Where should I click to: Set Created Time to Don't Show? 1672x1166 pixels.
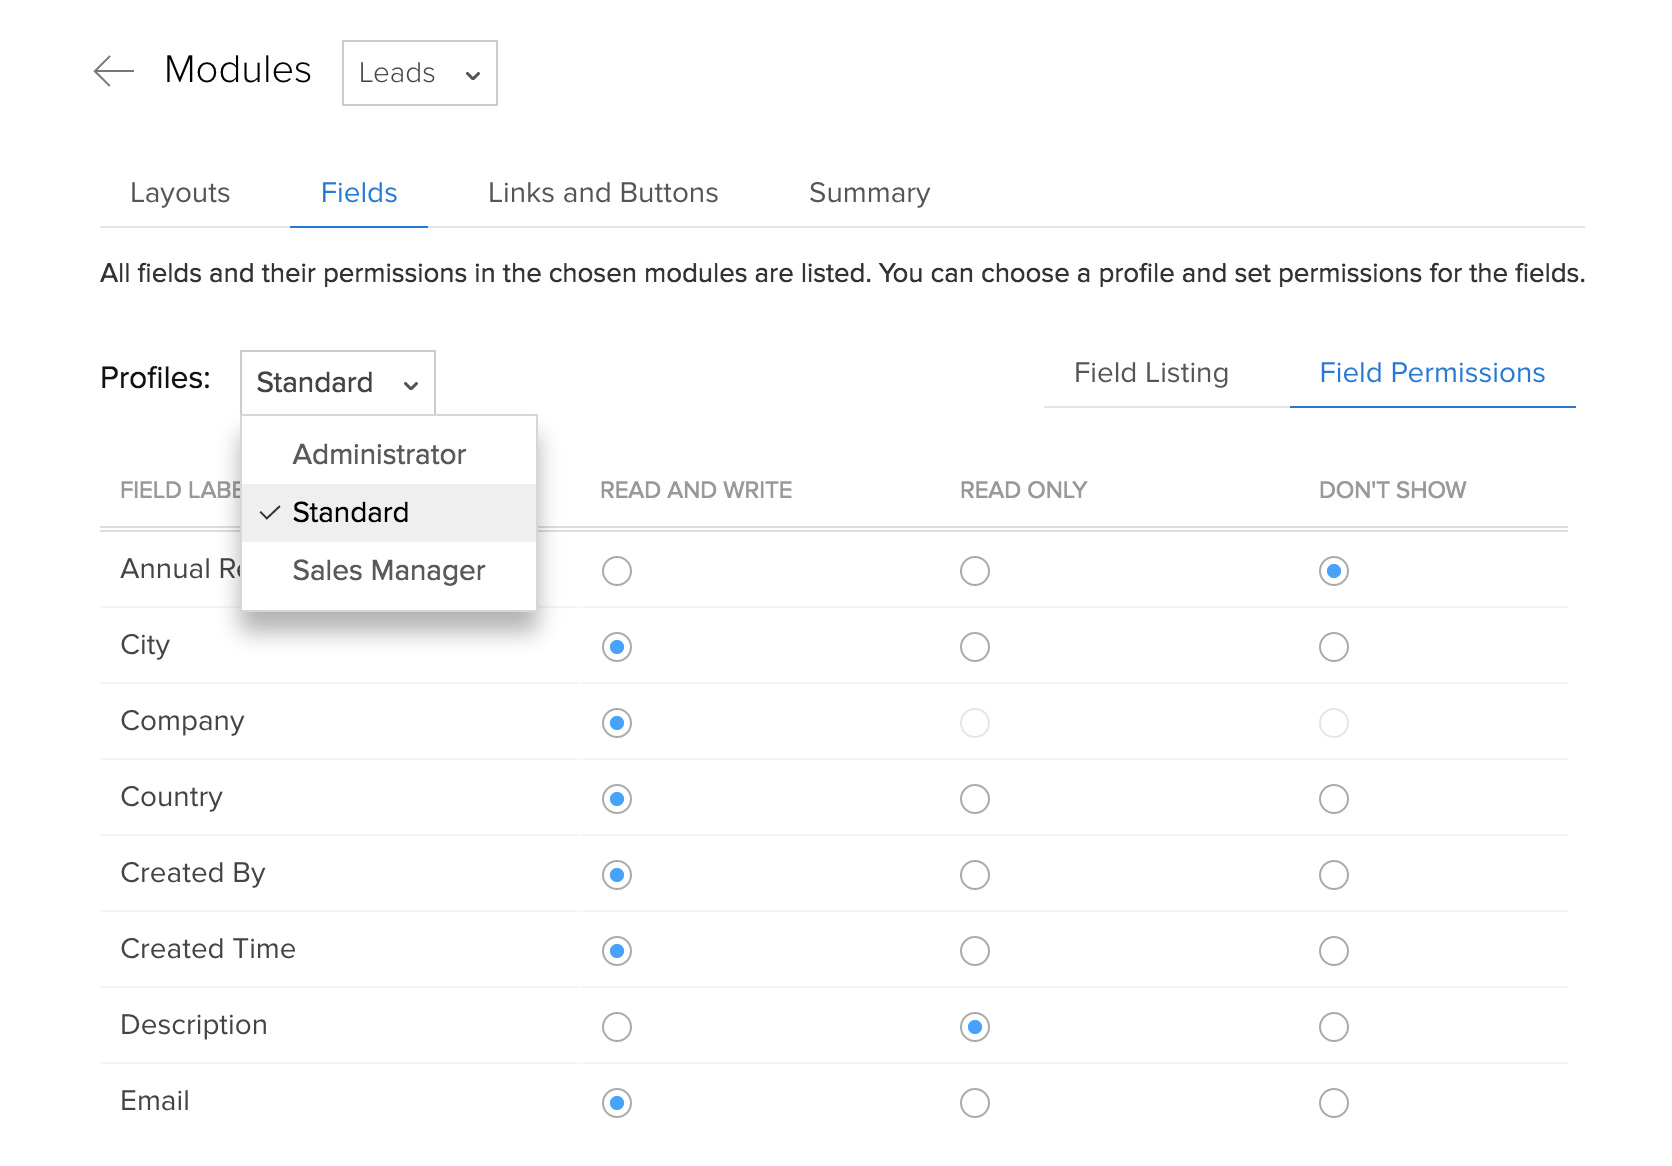pyautogui.click(x=1334, y=951)
